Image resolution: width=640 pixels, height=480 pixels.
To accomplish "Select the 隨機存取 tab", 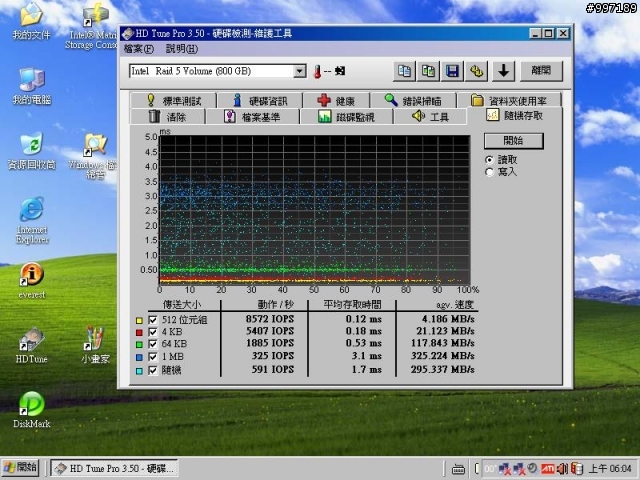I will pos(515,116).
